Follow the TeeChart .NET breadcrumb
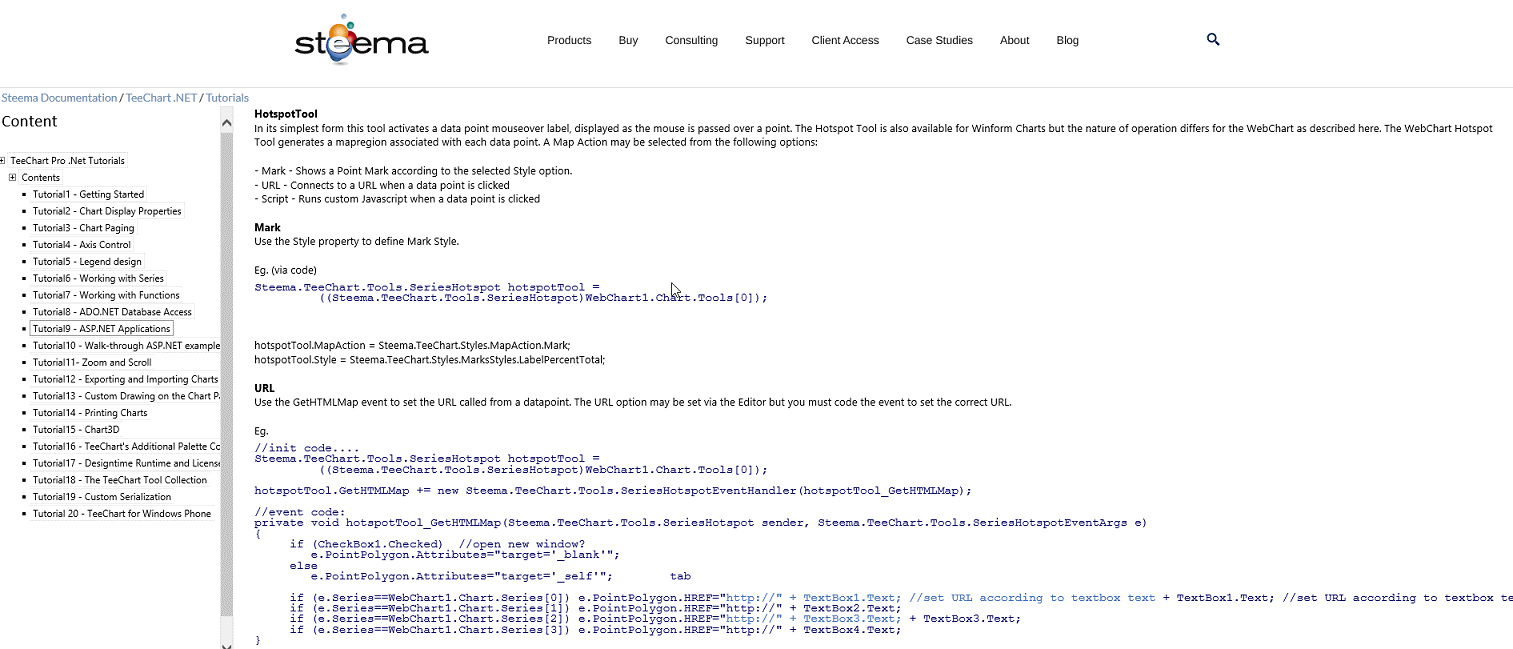The image size is (1513, 649). pos(161,98)
